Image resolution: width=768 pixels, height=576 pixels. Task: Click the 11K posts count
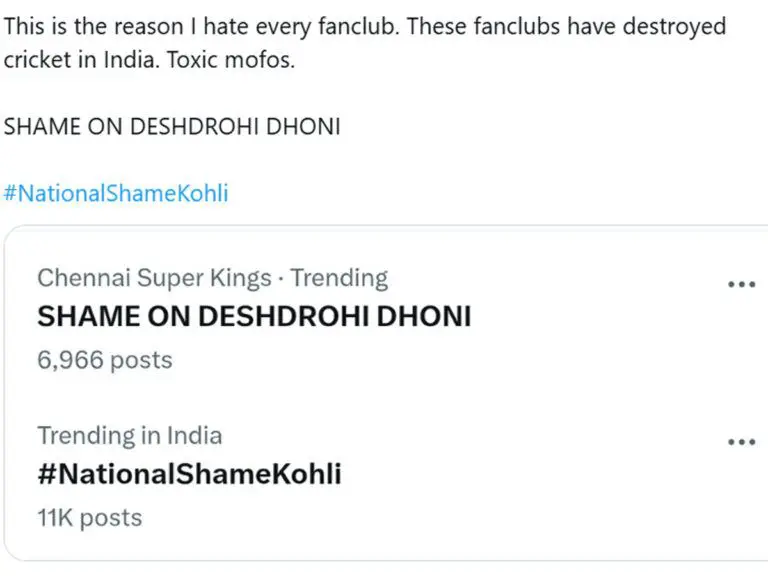90,517
